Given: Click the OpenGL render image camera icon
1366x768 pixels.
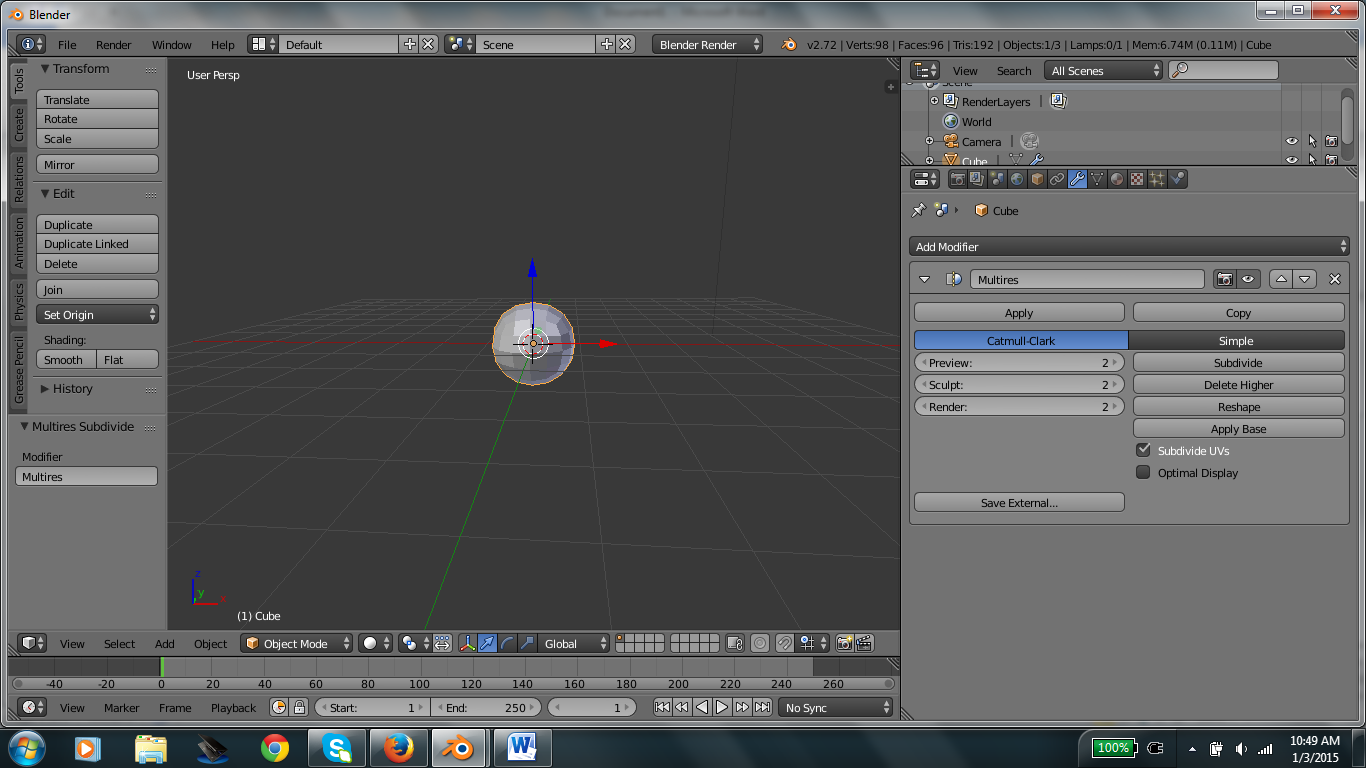Looking at the screenshot, I should click(844, 644).
